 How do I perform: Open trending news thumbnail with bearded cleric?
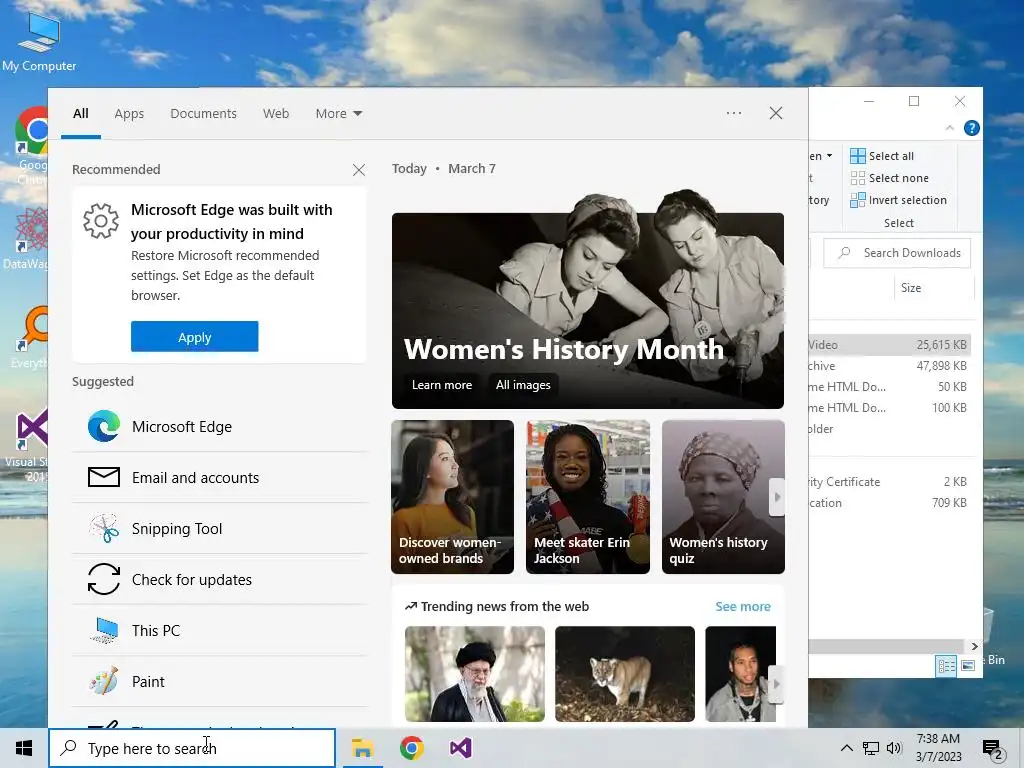pyautogui.click(x=475, y=674)
